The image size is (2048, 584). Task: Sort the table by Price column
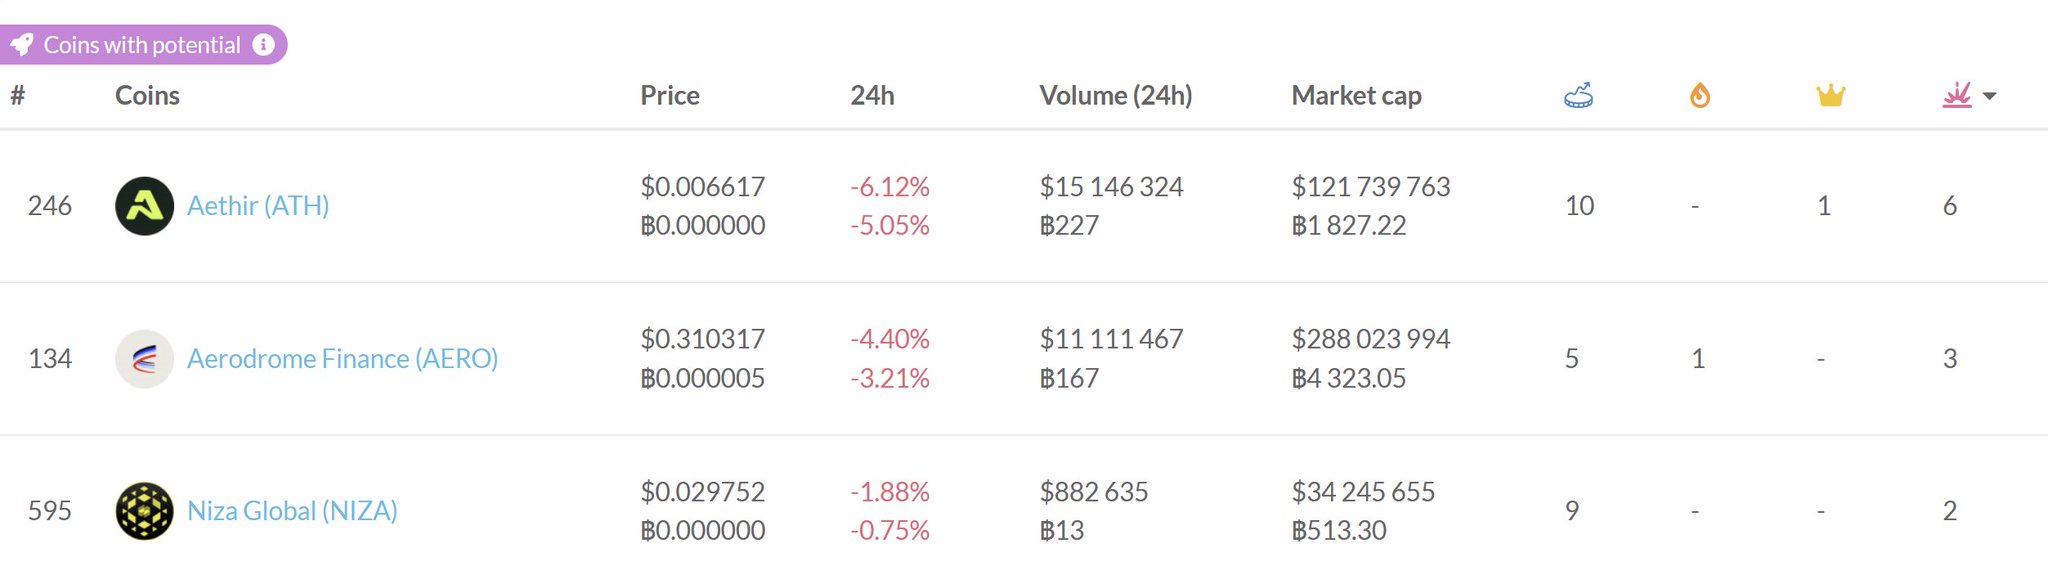click(x=670, y=96)
